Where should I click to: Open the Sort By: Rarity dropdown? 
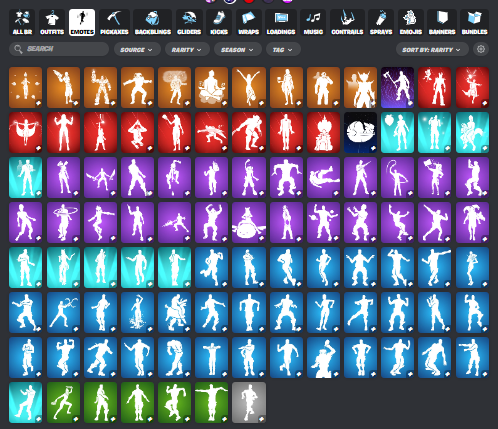[432, 49]
